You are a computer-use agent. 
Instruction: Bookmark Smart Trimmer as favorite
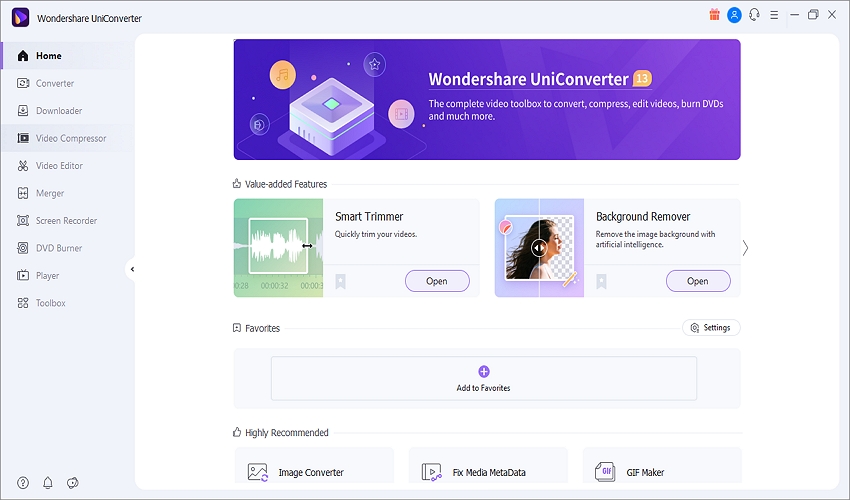[x=340, y=281]
